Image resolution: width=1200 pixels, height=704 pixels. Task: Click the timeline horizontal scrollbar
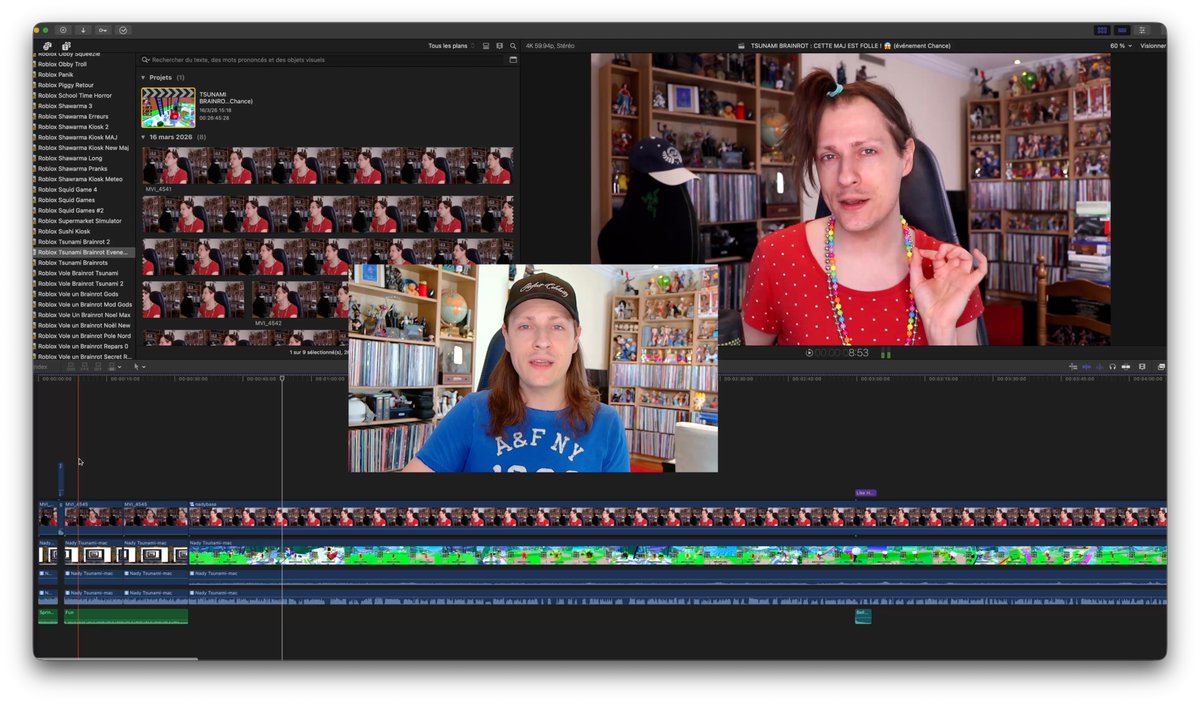pos(116,658)
